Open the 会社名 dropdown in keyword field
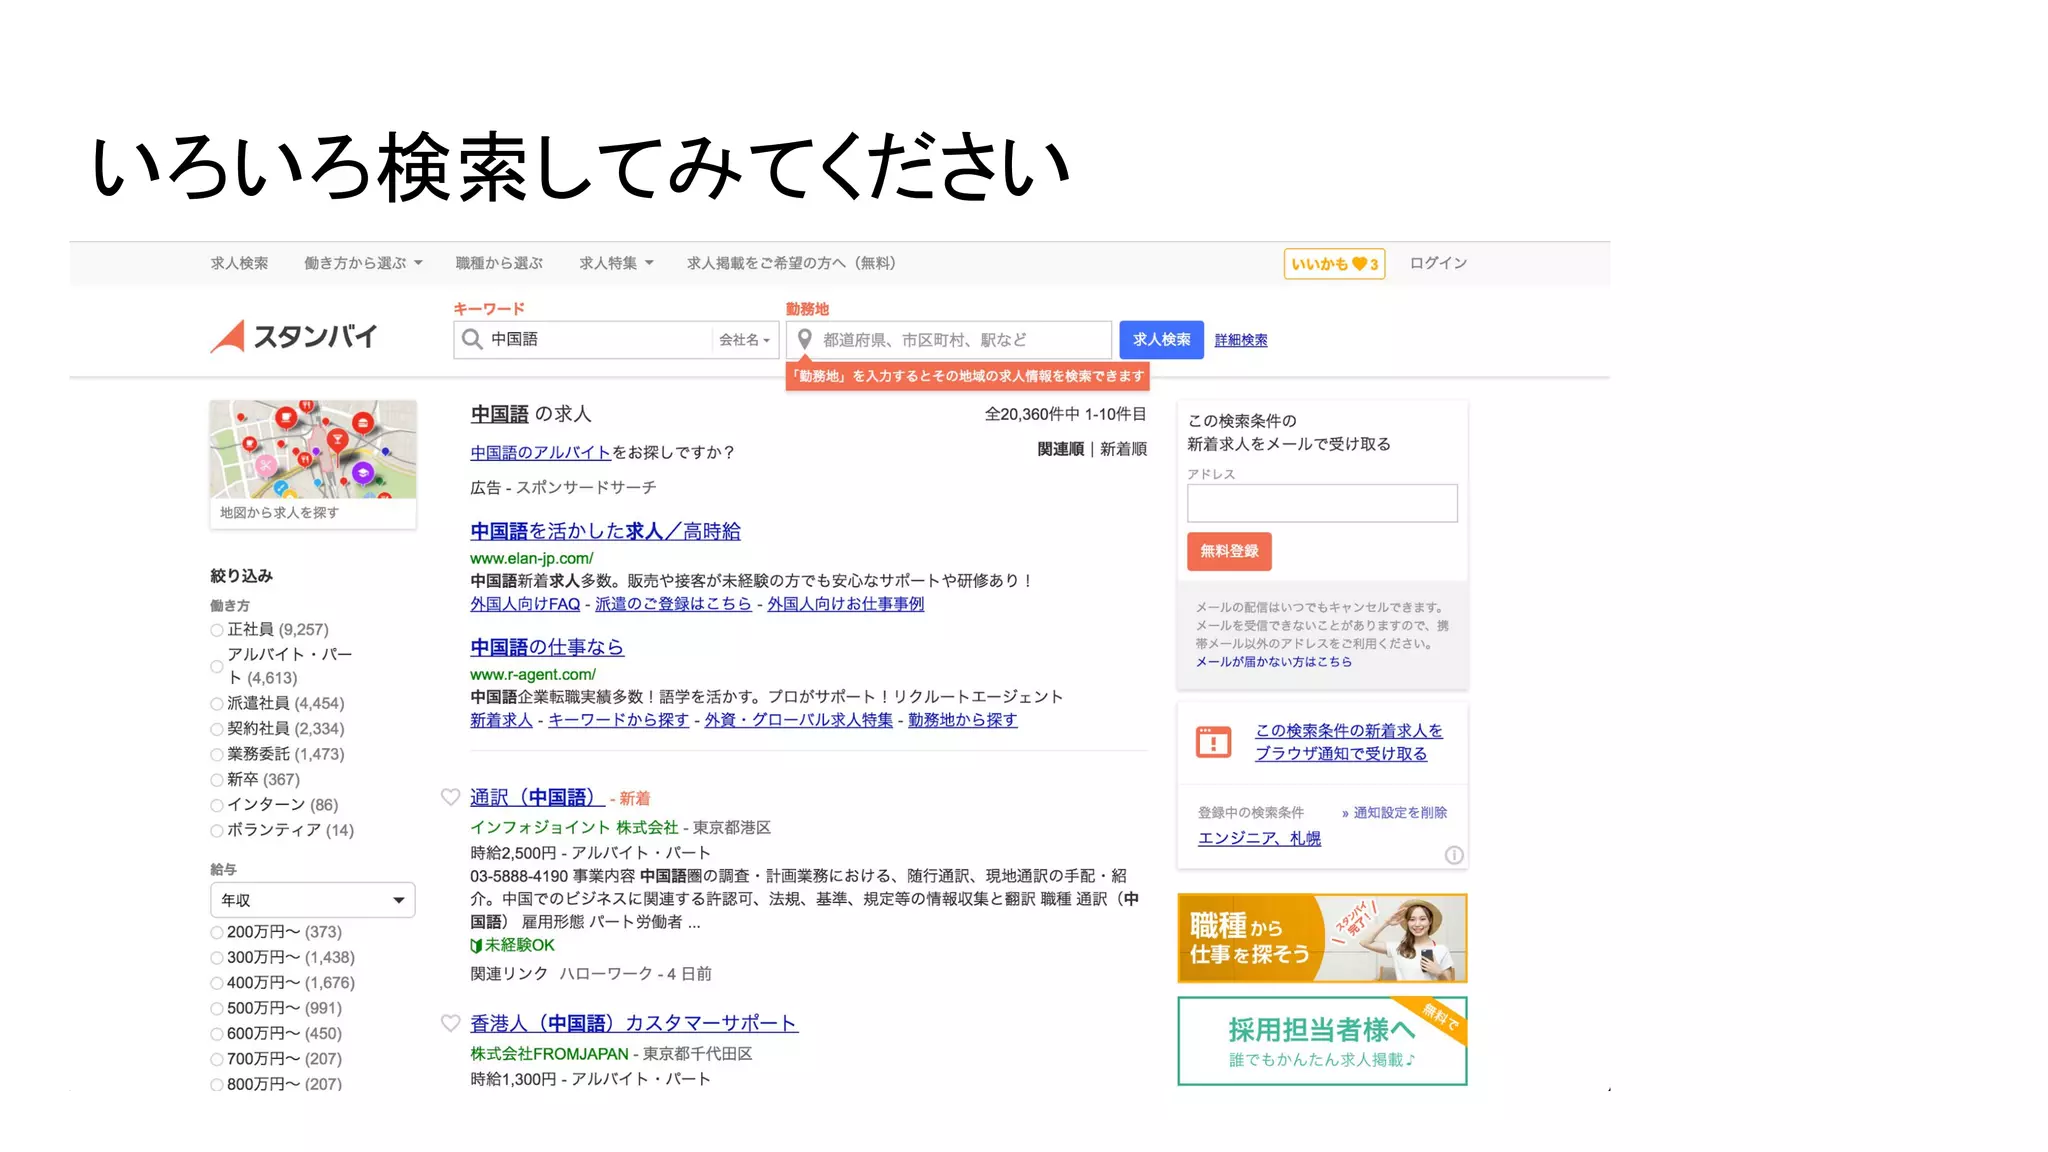The image size is (2048, 1152). point(744,340)
